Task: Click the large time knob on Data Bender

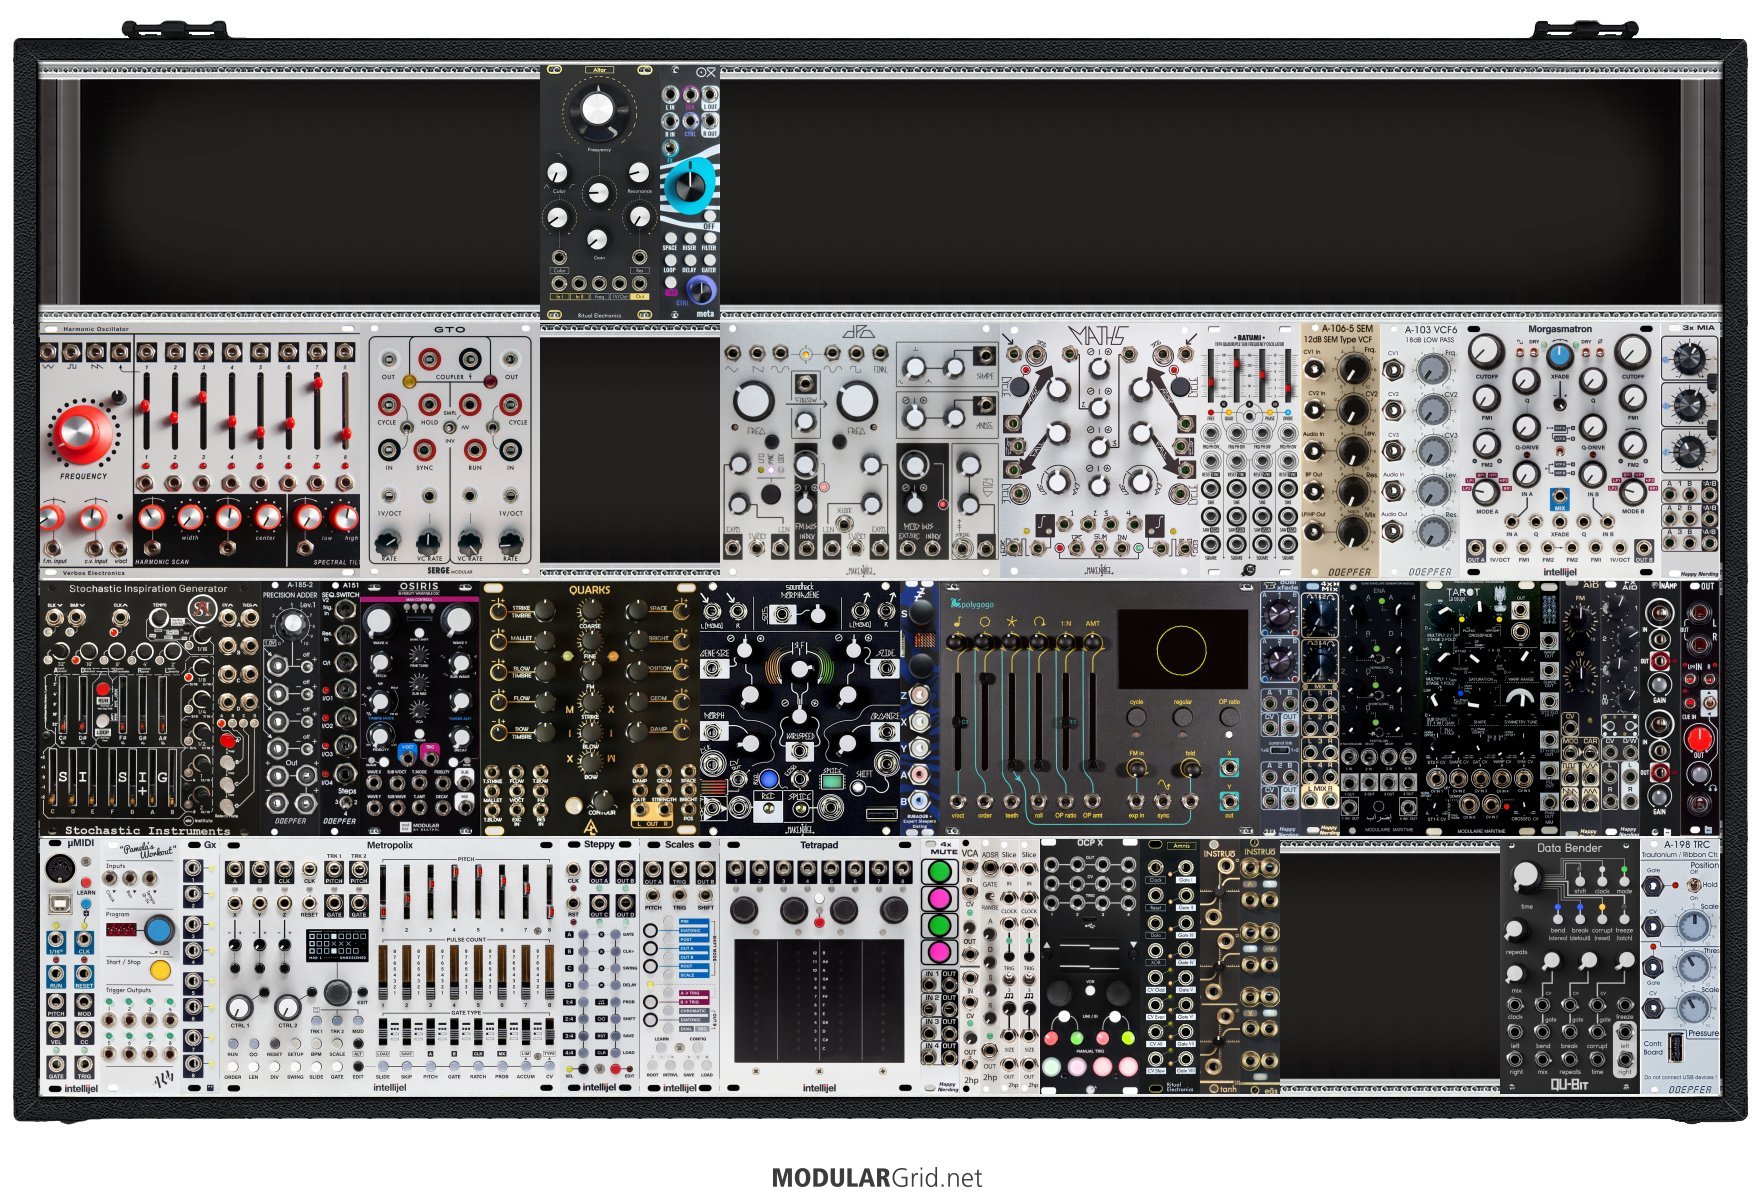Action: tap(1525, 876)
